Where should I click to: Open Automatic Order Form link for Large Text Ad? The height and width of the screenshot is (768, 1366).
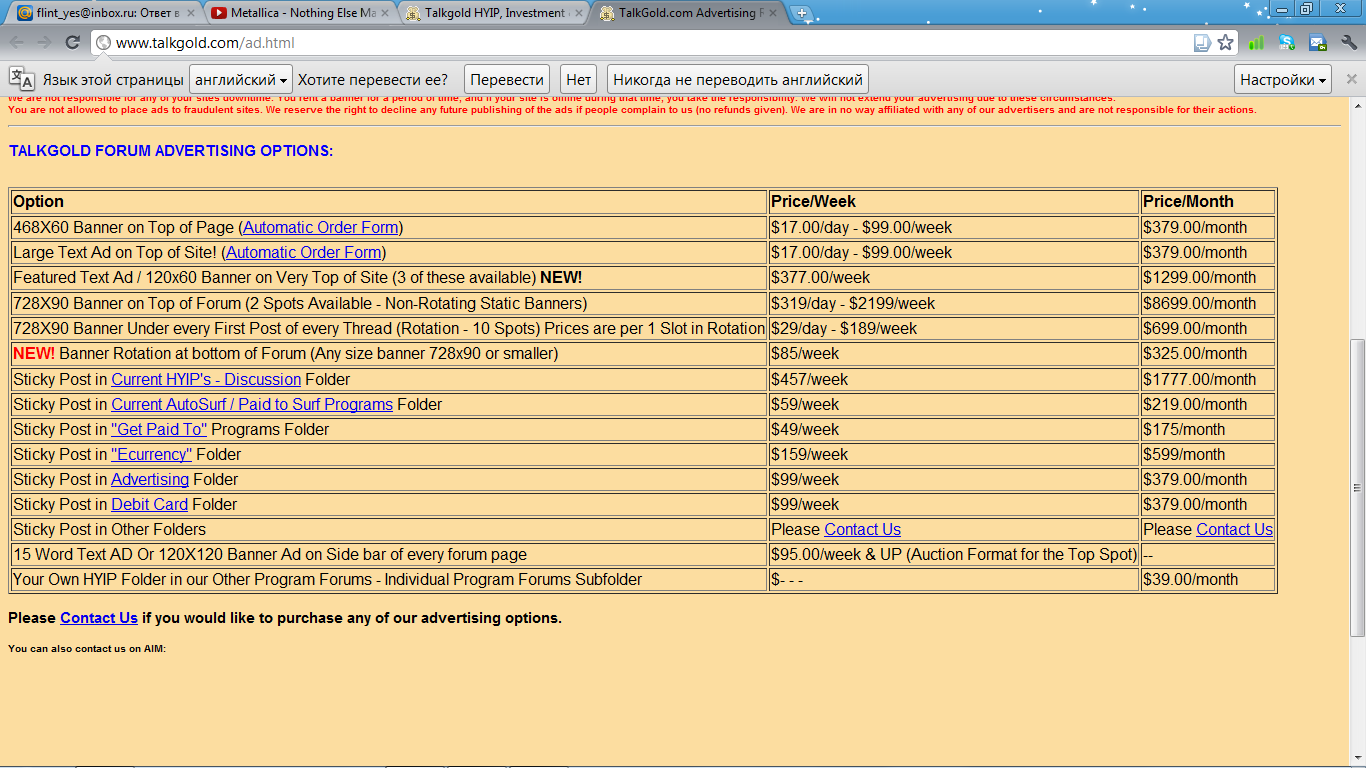pyautogui.click(x=304, y=252)
